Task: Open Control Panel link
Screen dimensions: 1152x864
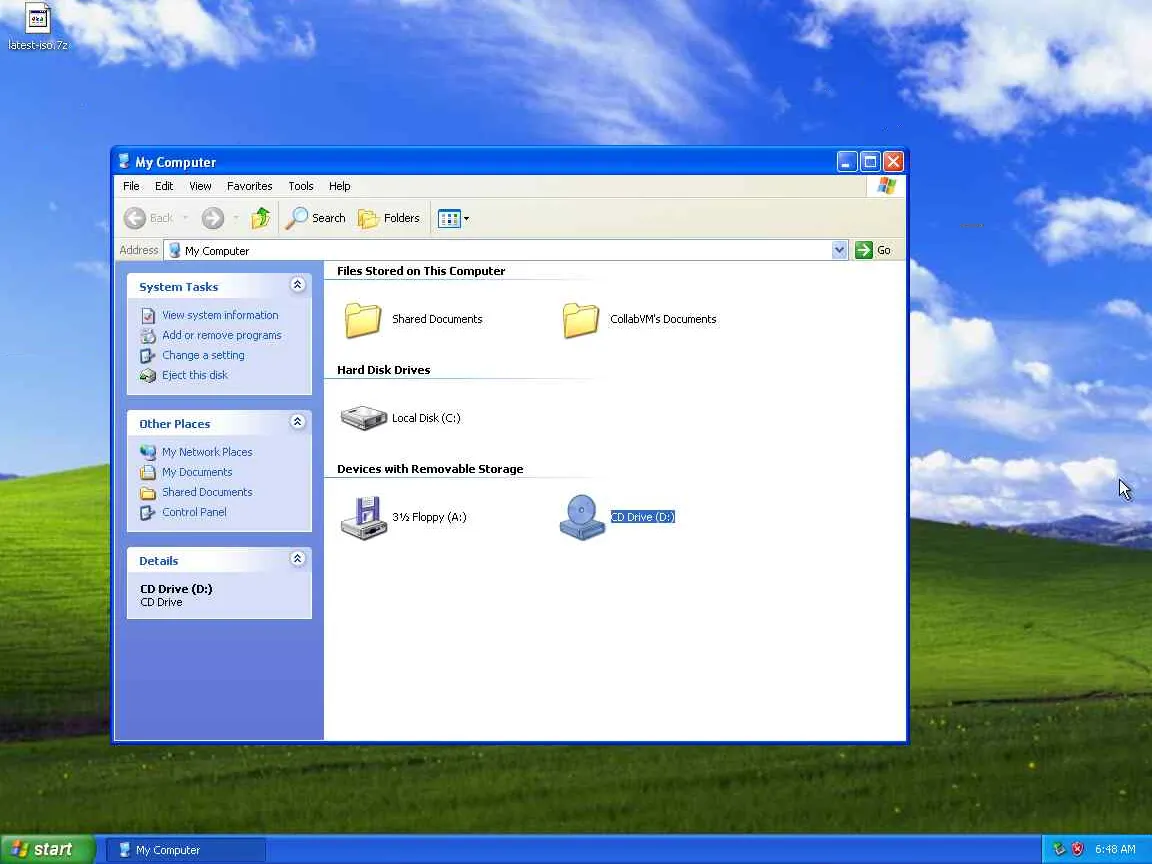Action: tap(195, 512)
